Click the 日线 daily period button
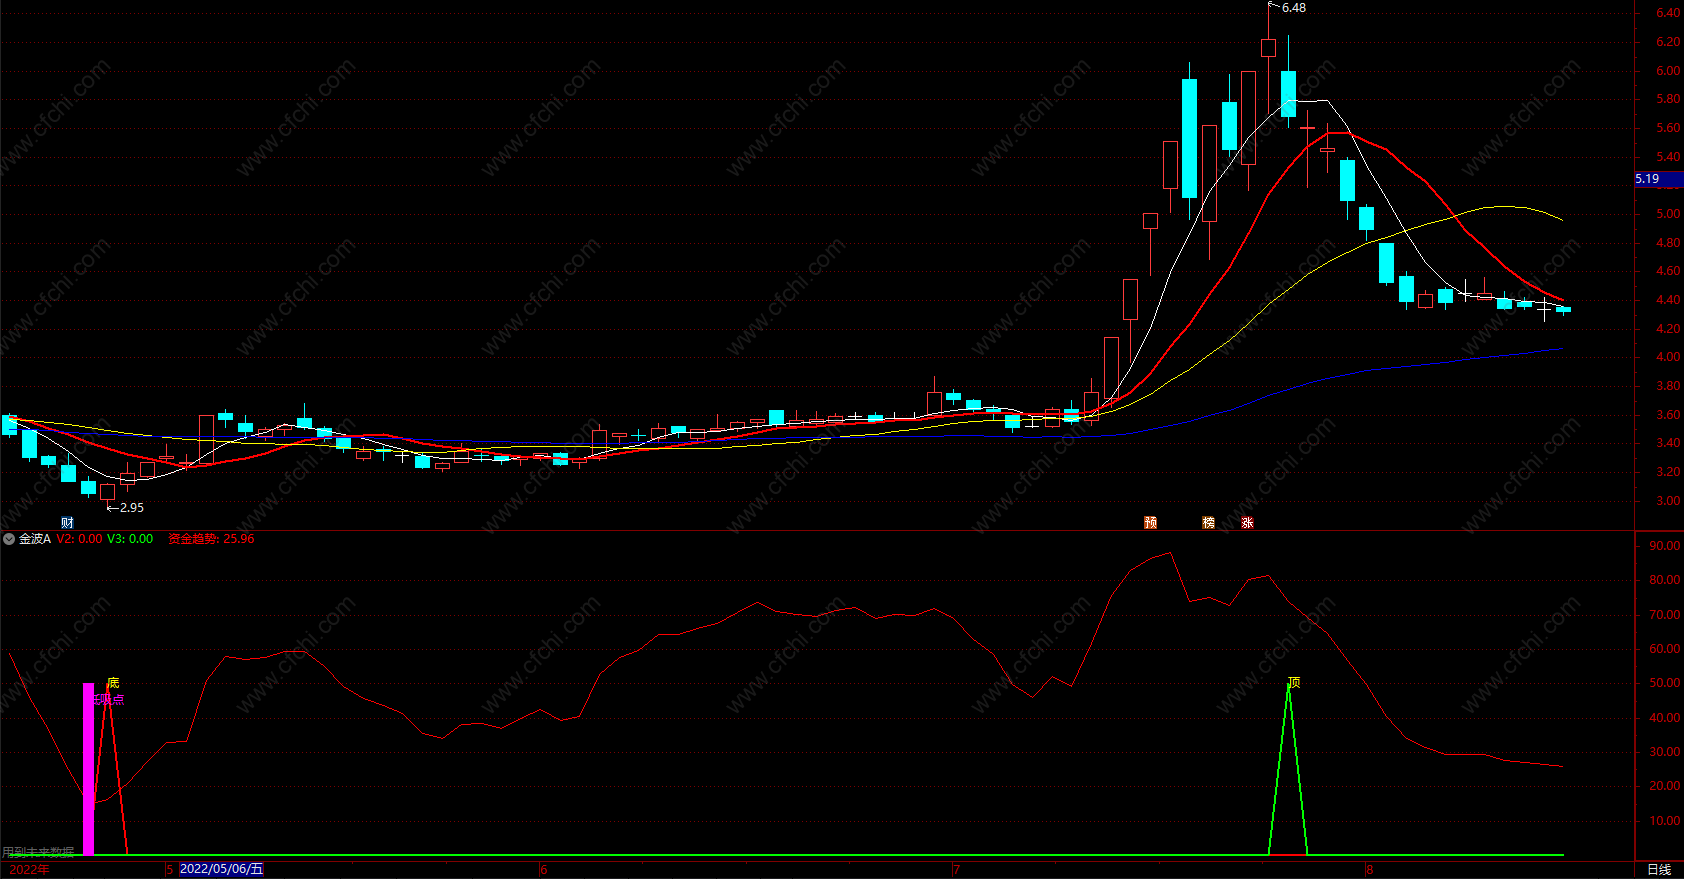The width and height of the screenshot is (1684, 879). [x=1659, y=869]
